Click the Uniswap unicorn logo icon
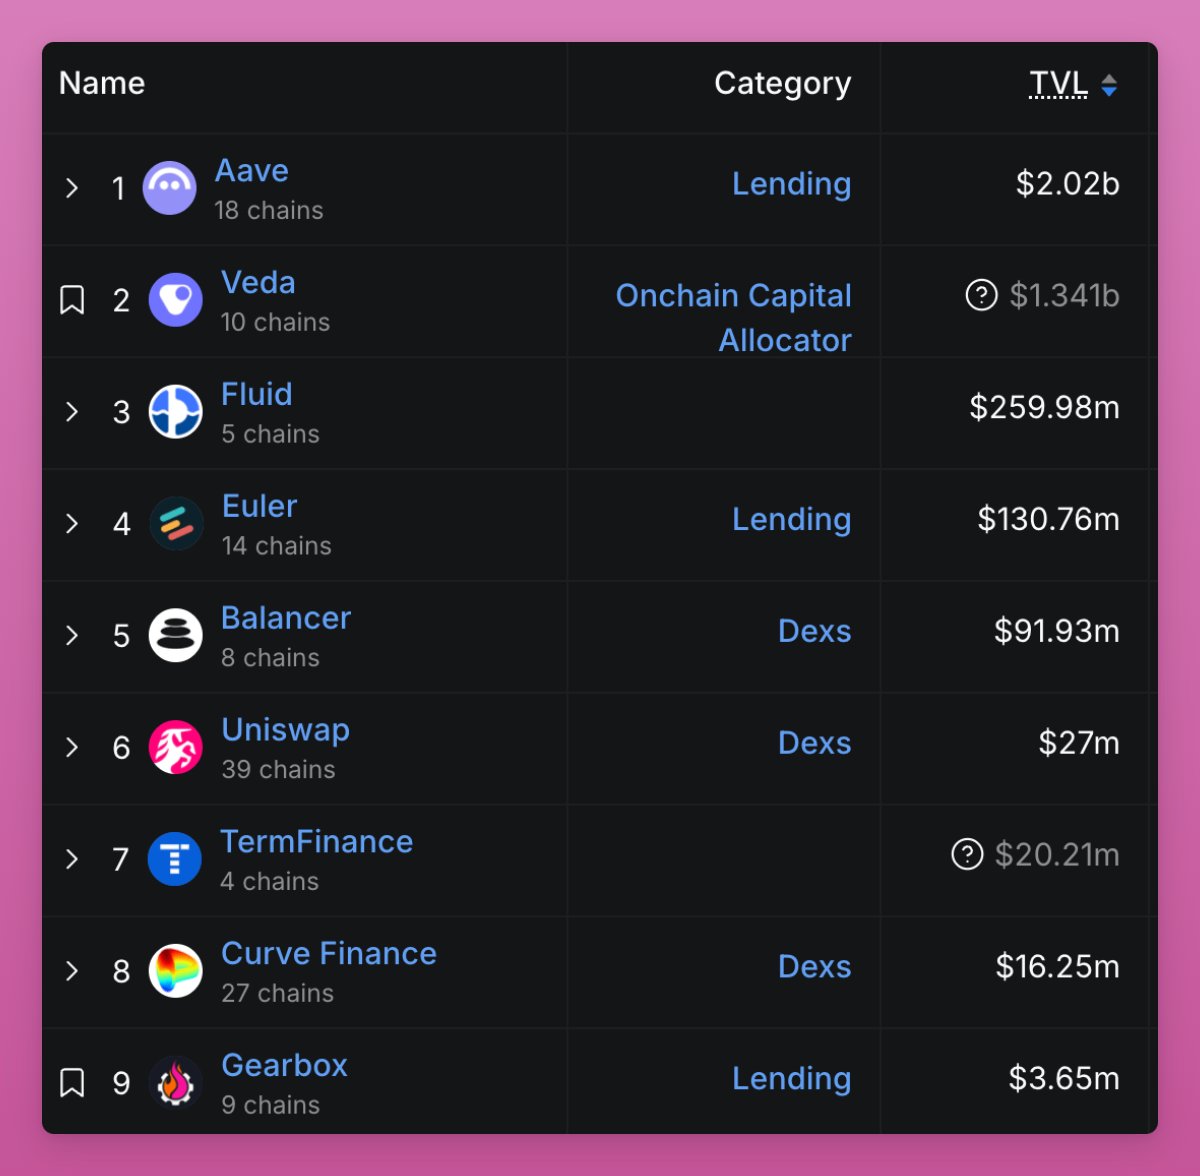This screenshot has height=1176, width=1200. coord(176,747)
